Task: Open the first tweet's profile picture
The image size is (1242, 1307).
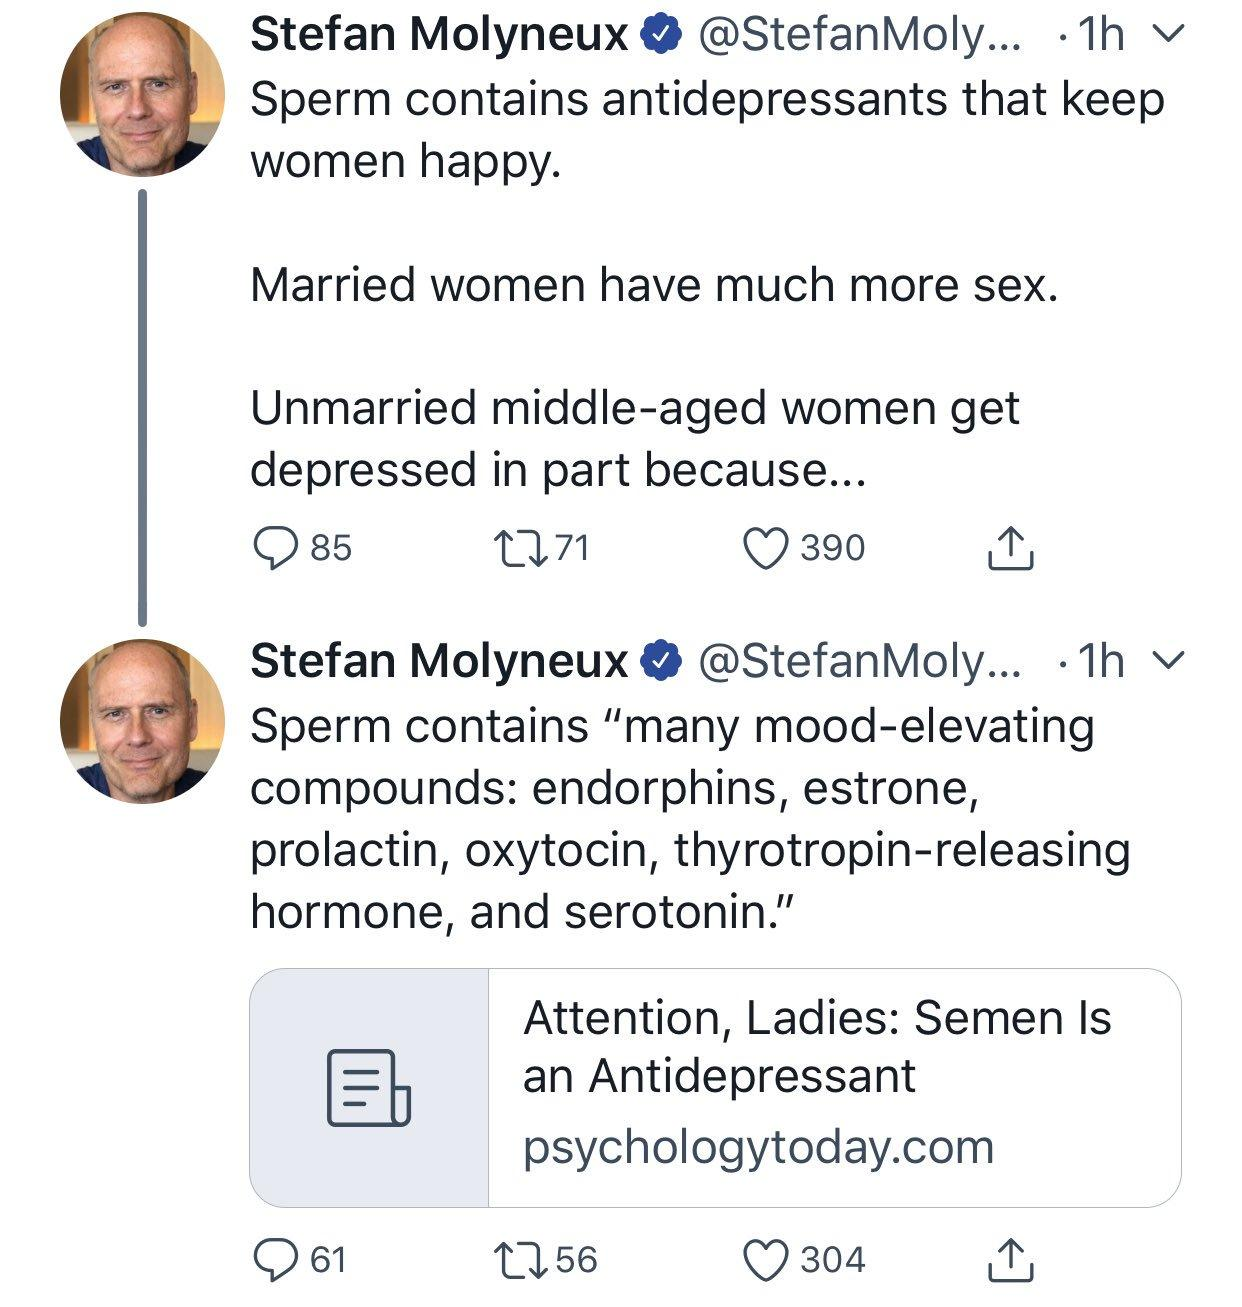Action: (x=142, y=94)
